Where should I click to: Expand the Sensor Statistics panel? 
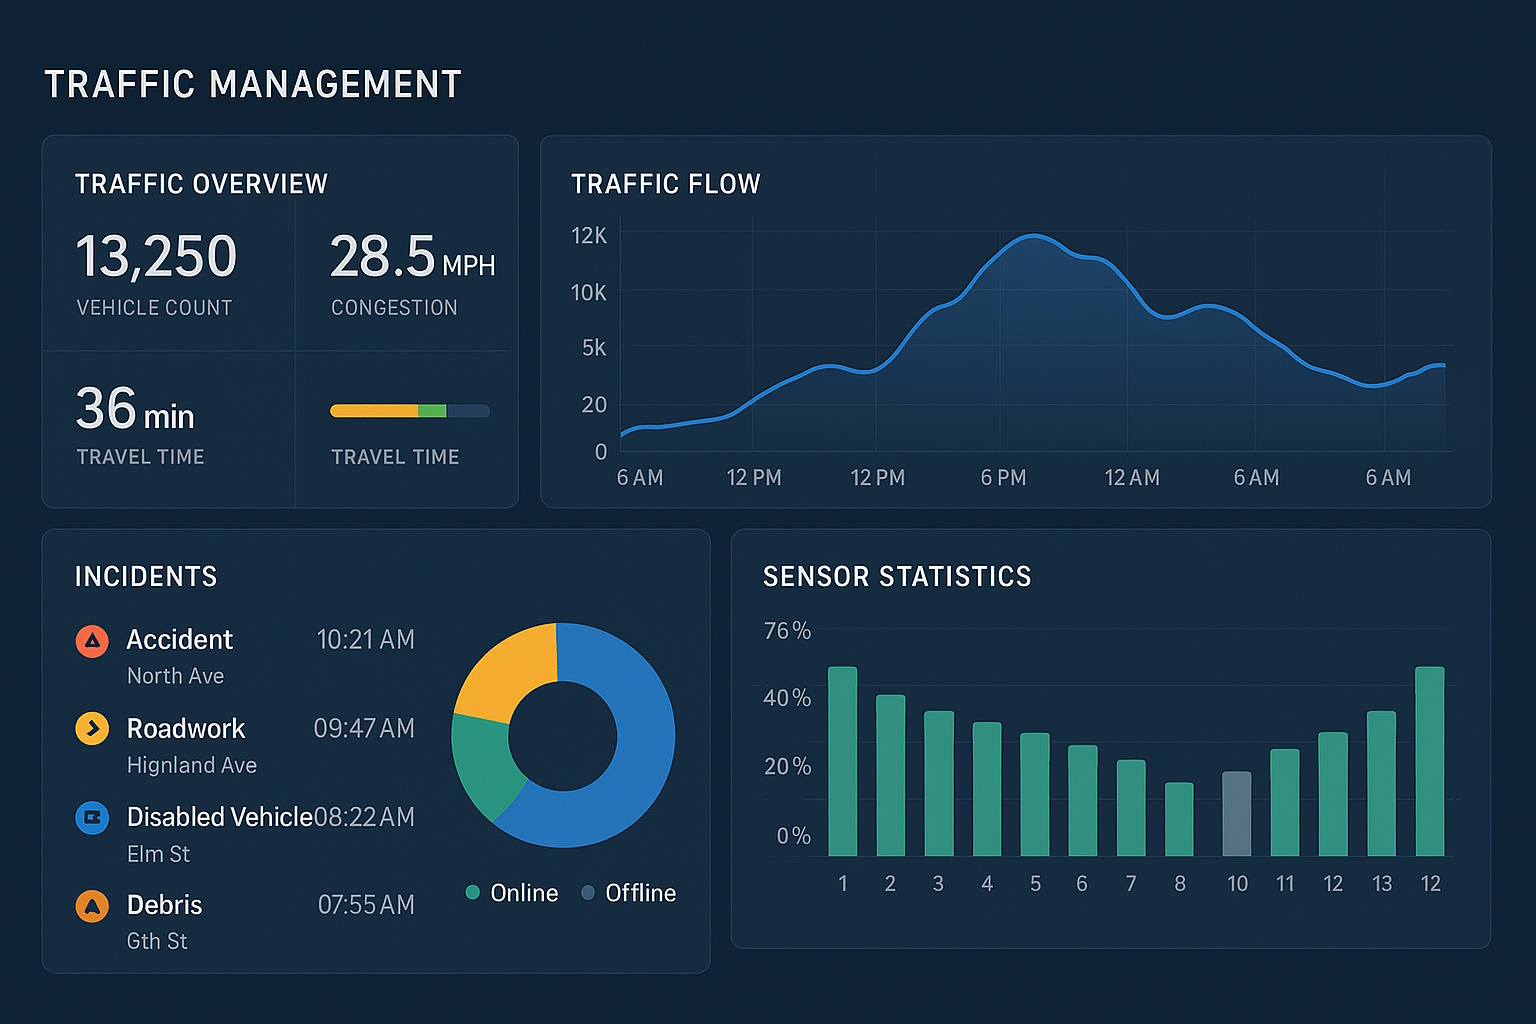click(897, 576)
